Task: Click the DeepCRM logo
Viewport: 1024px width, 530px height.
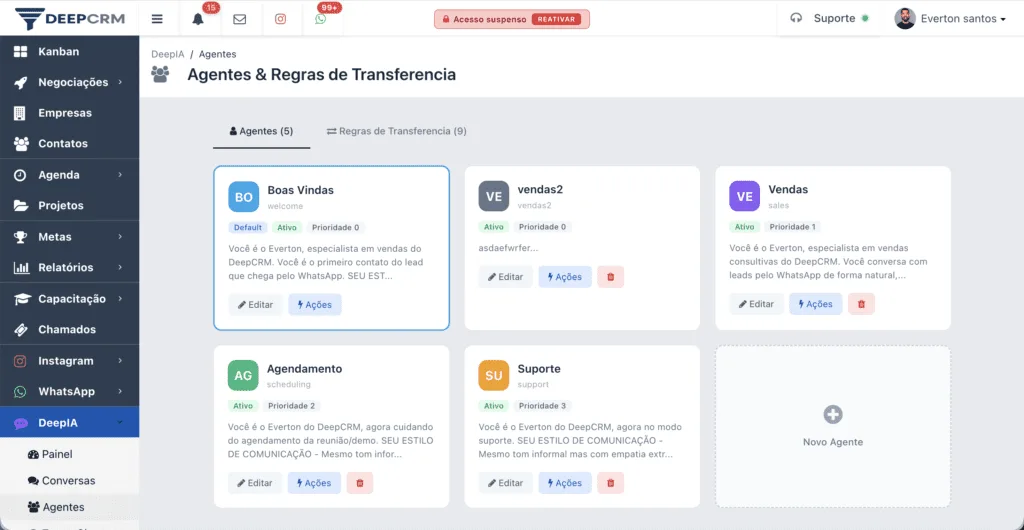Action: point(69,18)
